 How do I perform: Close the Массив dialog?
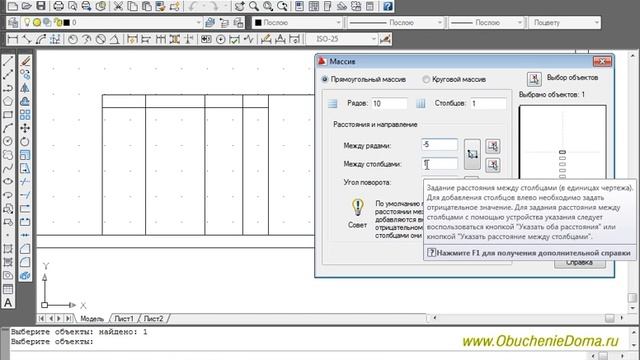pos(602,61)
